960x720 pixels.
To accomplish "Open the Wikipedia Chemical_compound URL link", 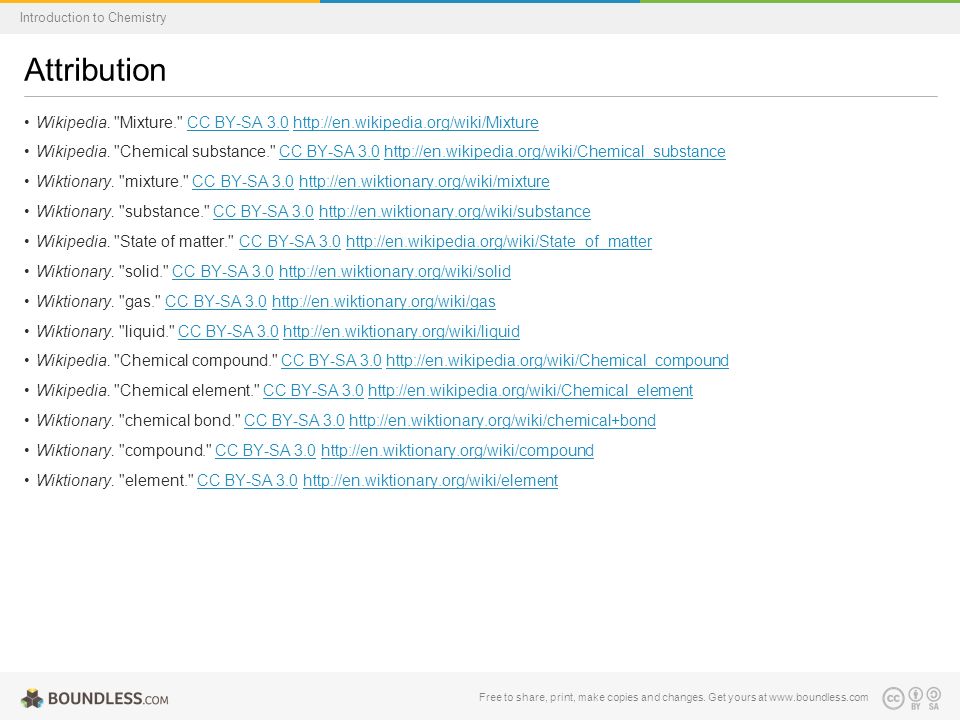I will 557,360.
